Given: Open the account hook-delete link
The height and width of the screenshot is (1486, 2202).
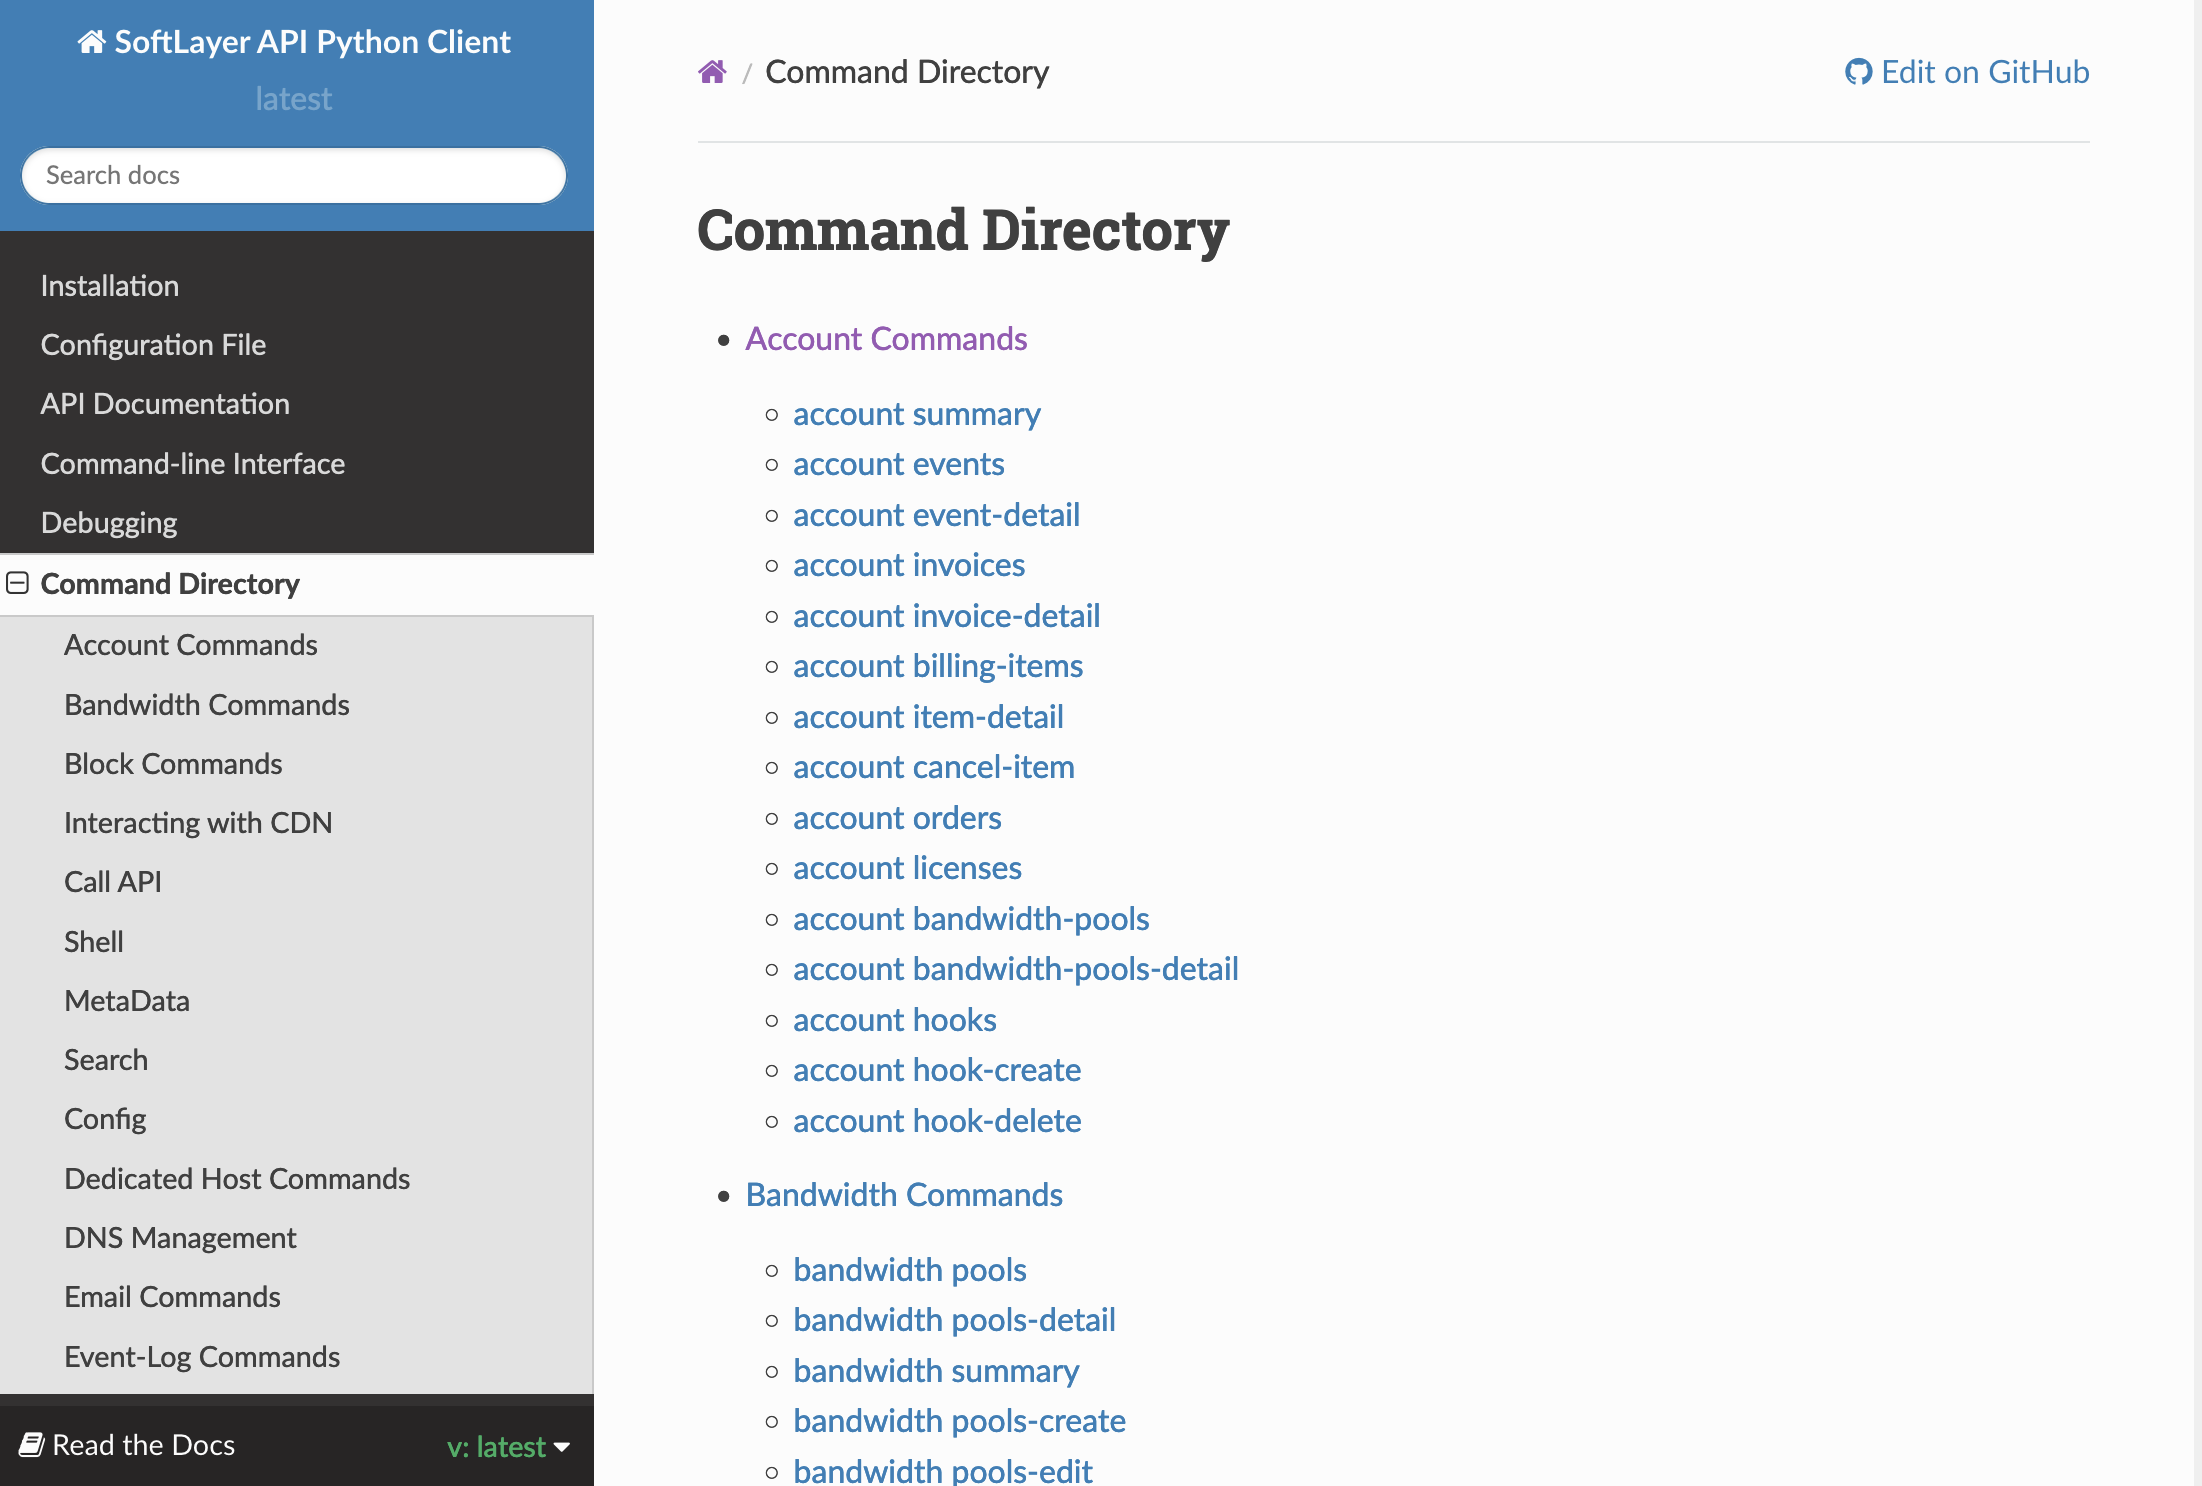Looking at the screenshot, I should click(x=936, y=1120).
